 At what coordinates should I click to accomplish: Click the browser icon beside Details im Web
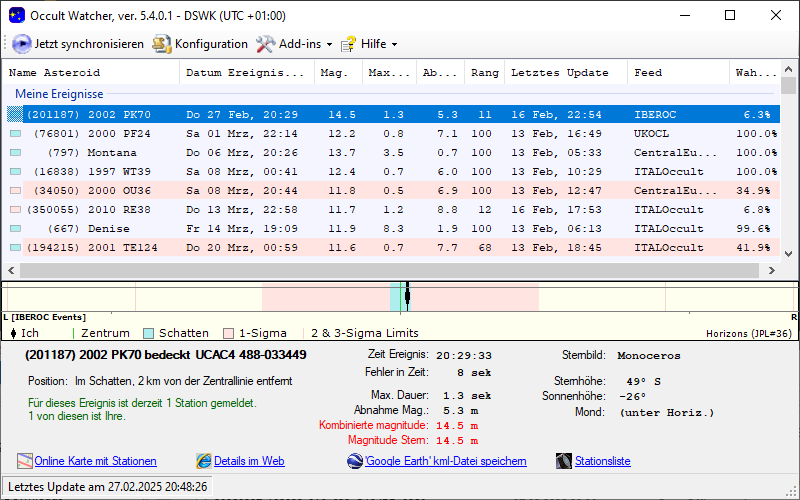point(204,461)
